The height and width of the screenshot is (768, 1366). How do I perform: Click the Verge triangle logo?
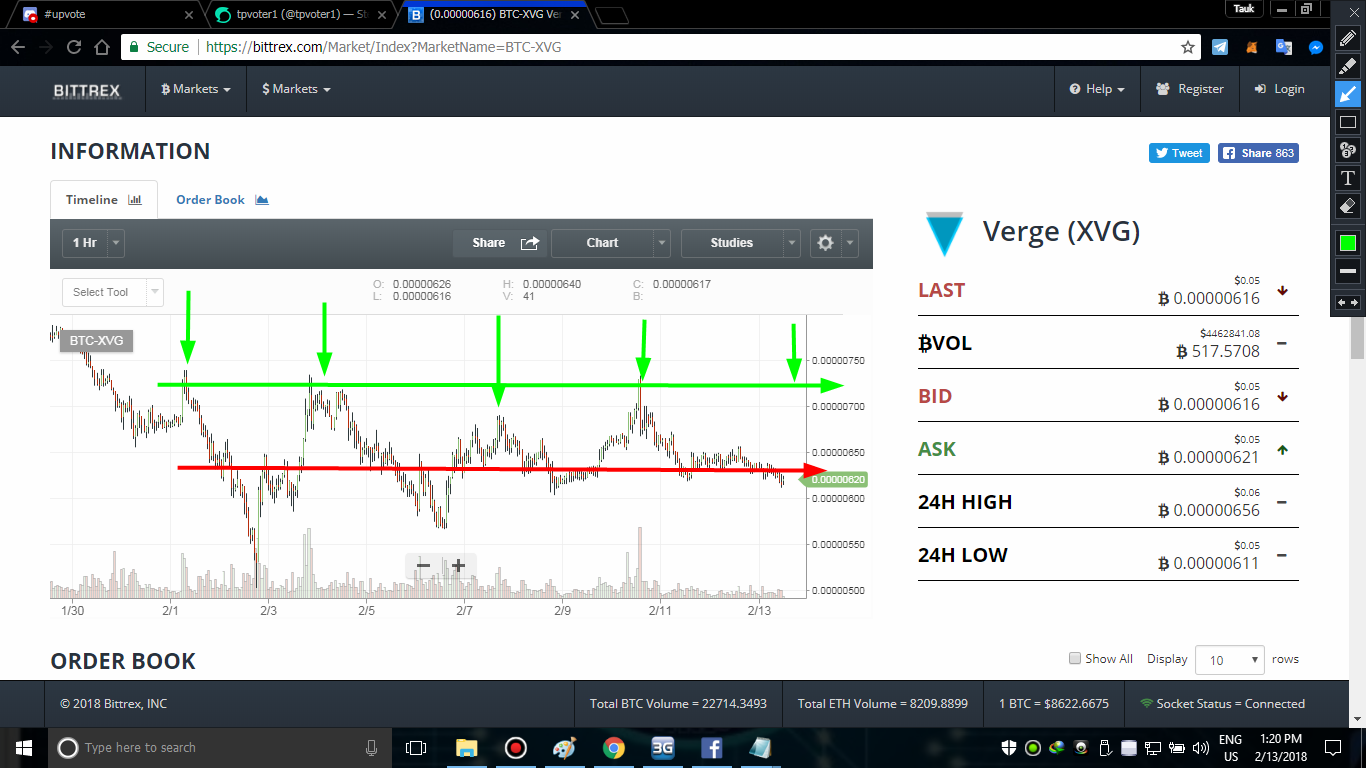pos(944,233)
